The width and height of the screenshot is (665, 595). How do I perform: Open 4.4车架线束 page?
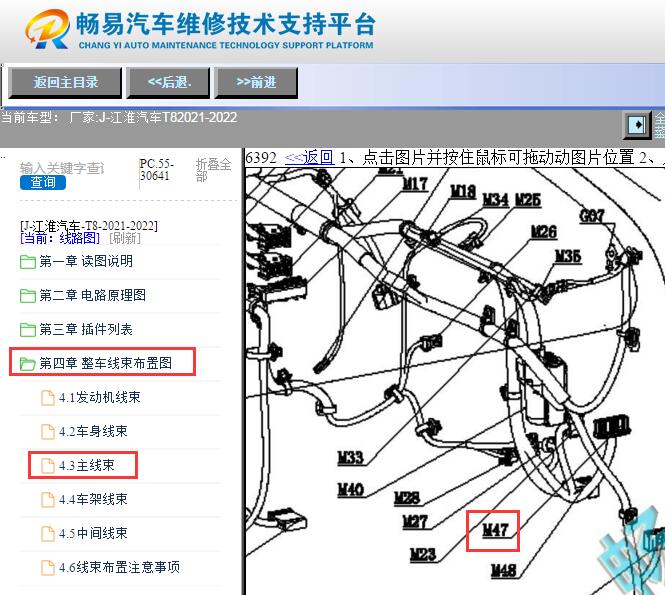93,499
